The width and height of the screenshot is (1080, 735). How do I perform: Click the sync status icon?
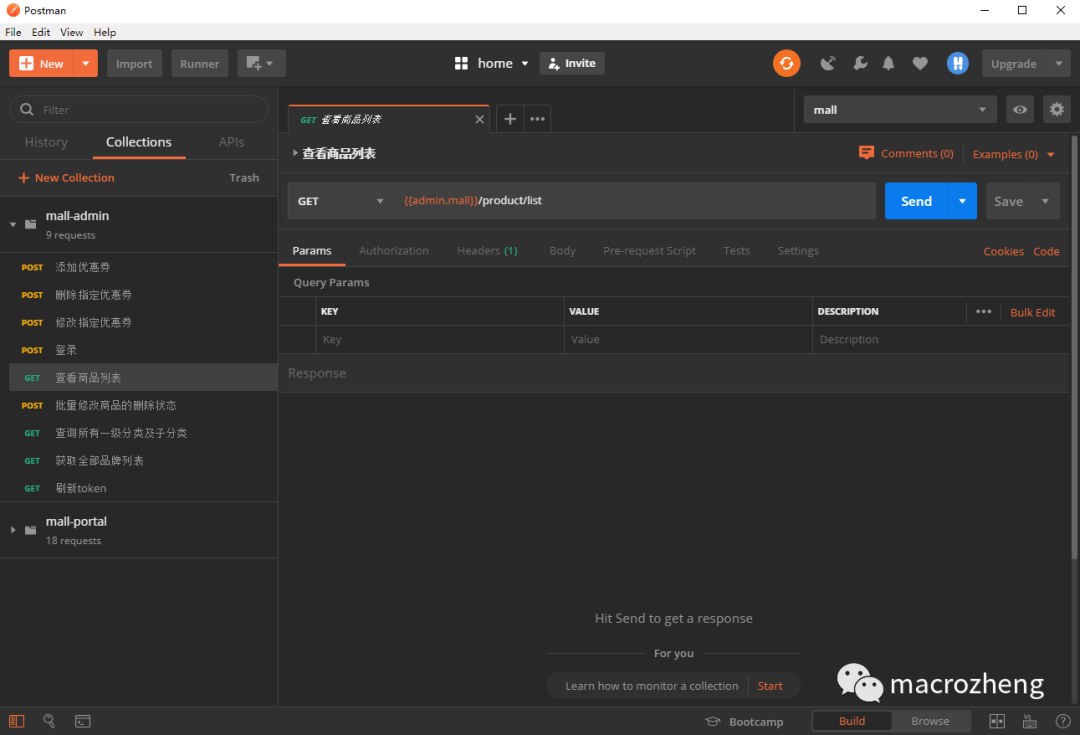pos(787,63)
